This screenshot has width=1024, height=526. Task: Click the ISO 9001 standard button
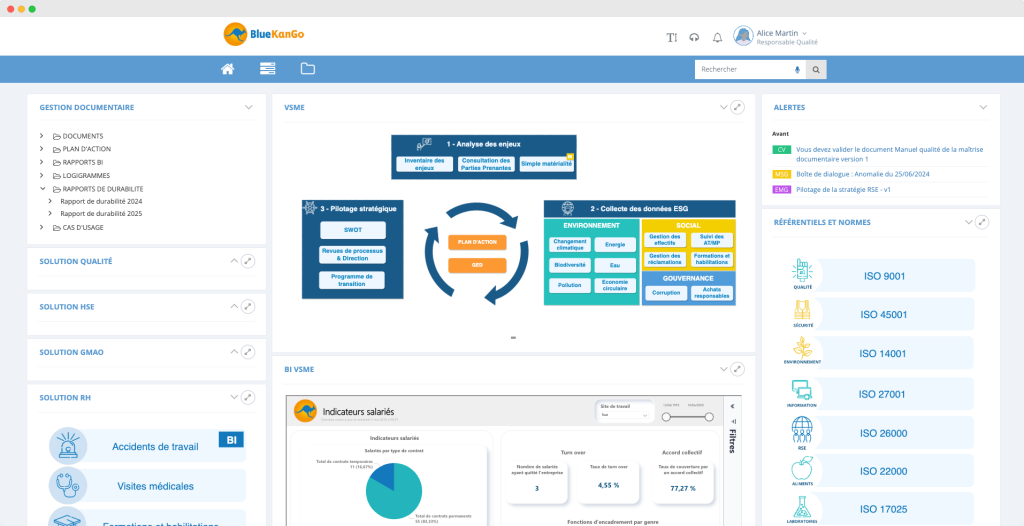[x=883, y=275]
